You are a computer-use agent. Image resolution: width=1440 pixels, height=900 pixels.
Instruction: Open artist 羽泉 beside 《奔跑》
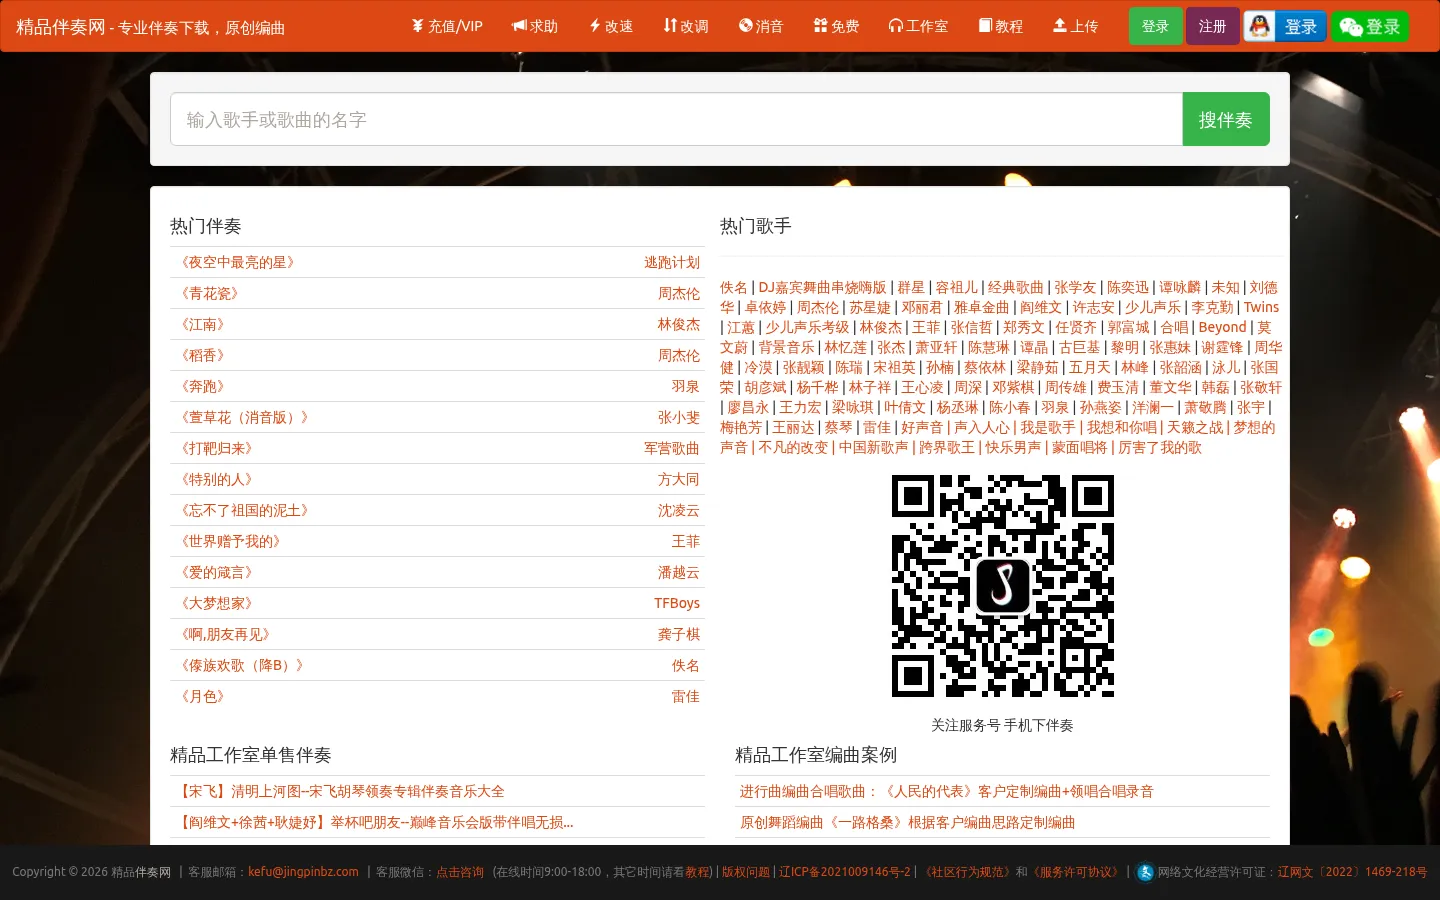click(686, 386)
